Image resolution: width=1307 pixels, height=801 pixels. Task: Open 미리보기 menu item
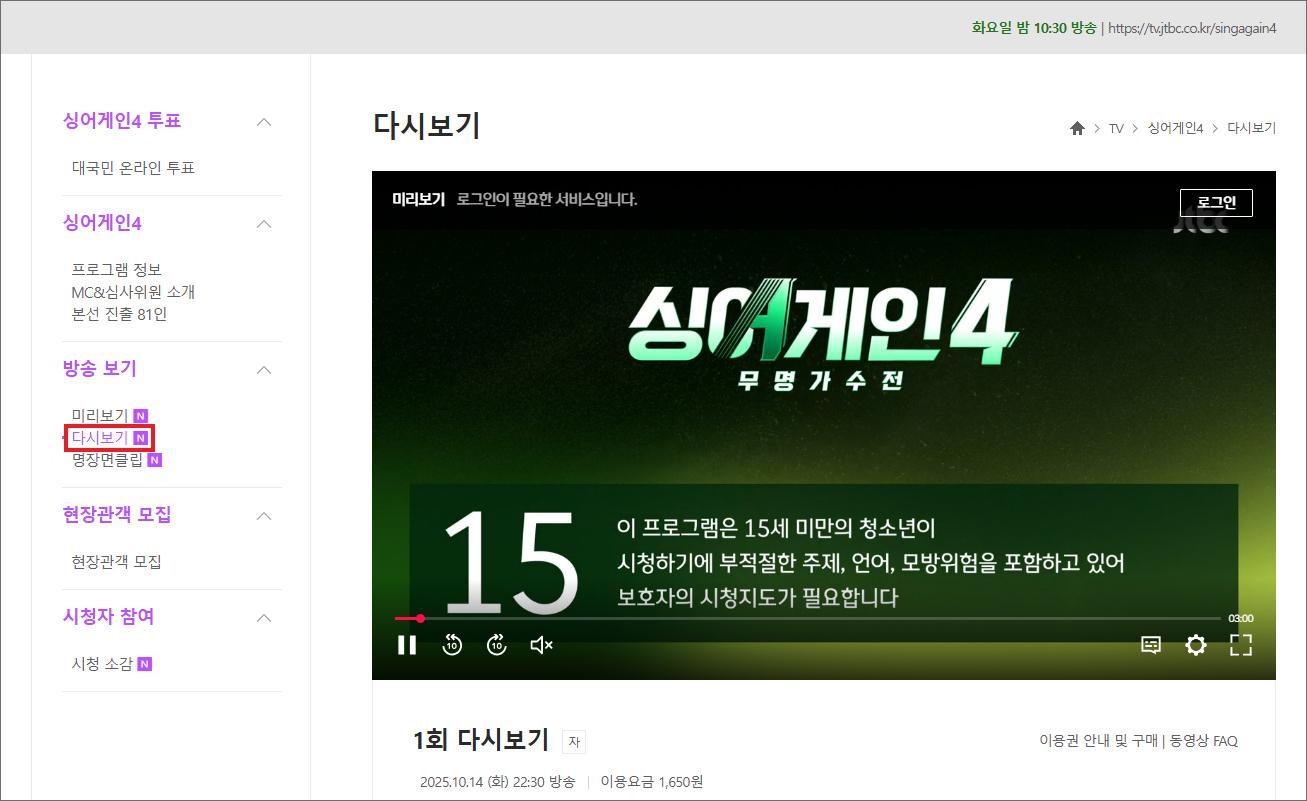click(100, 416)
